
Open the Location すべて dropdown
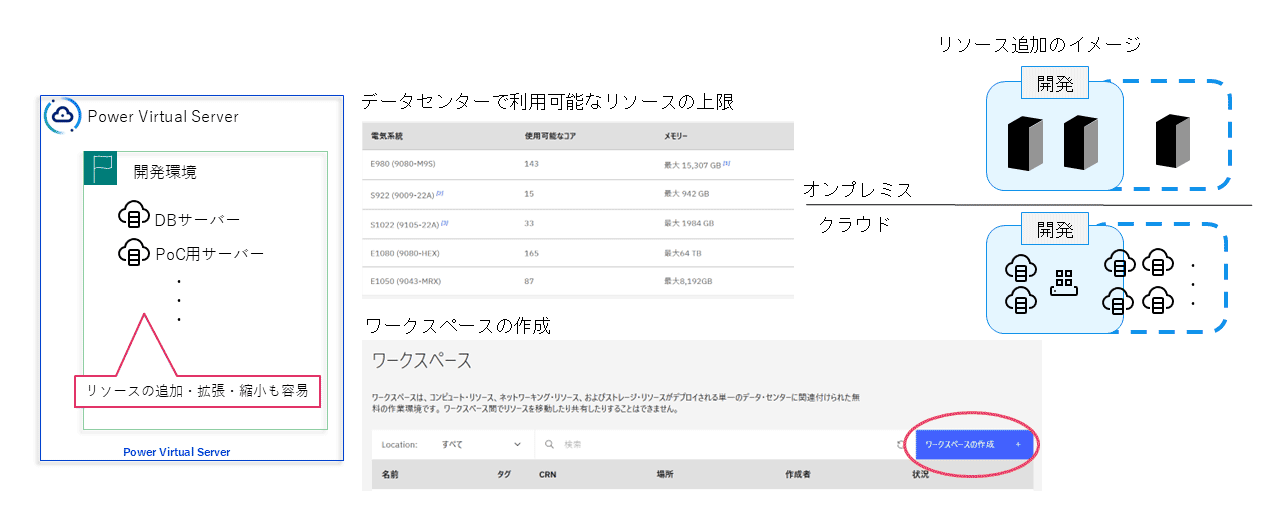(x=482, y=444)
